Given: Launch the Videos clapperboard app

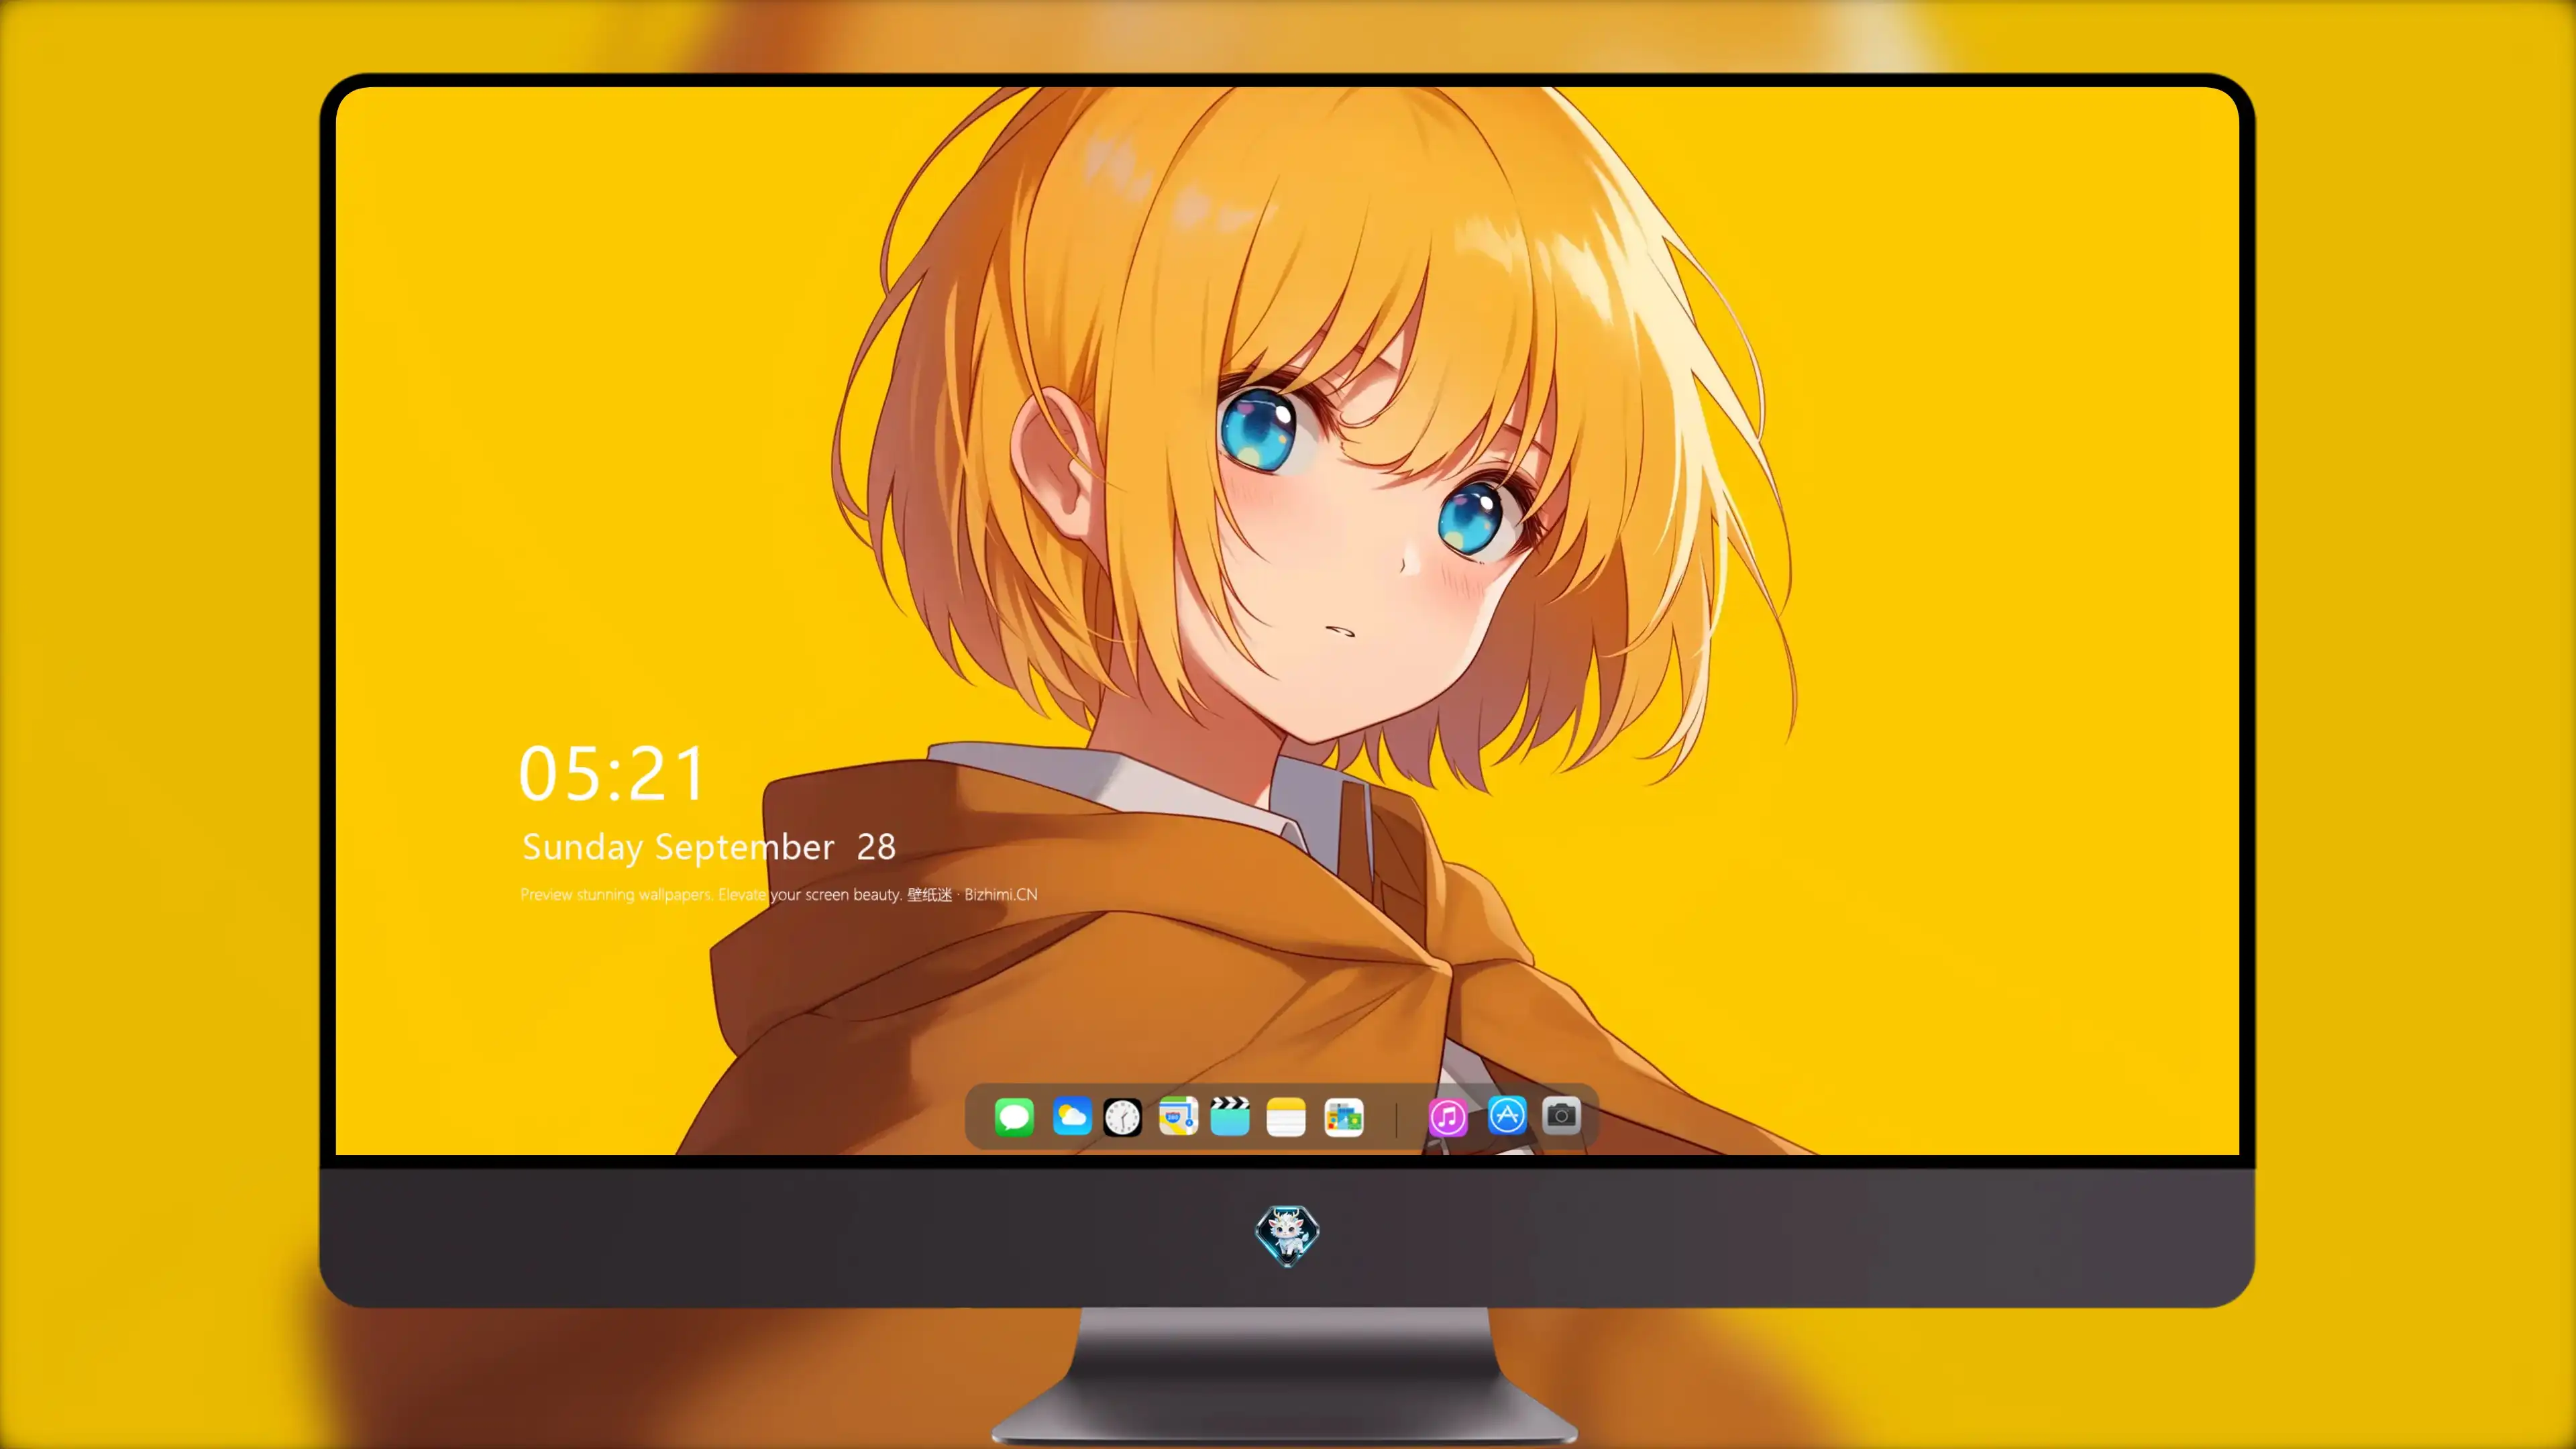Looking at the screenshot, I should coord(1230,1116).
